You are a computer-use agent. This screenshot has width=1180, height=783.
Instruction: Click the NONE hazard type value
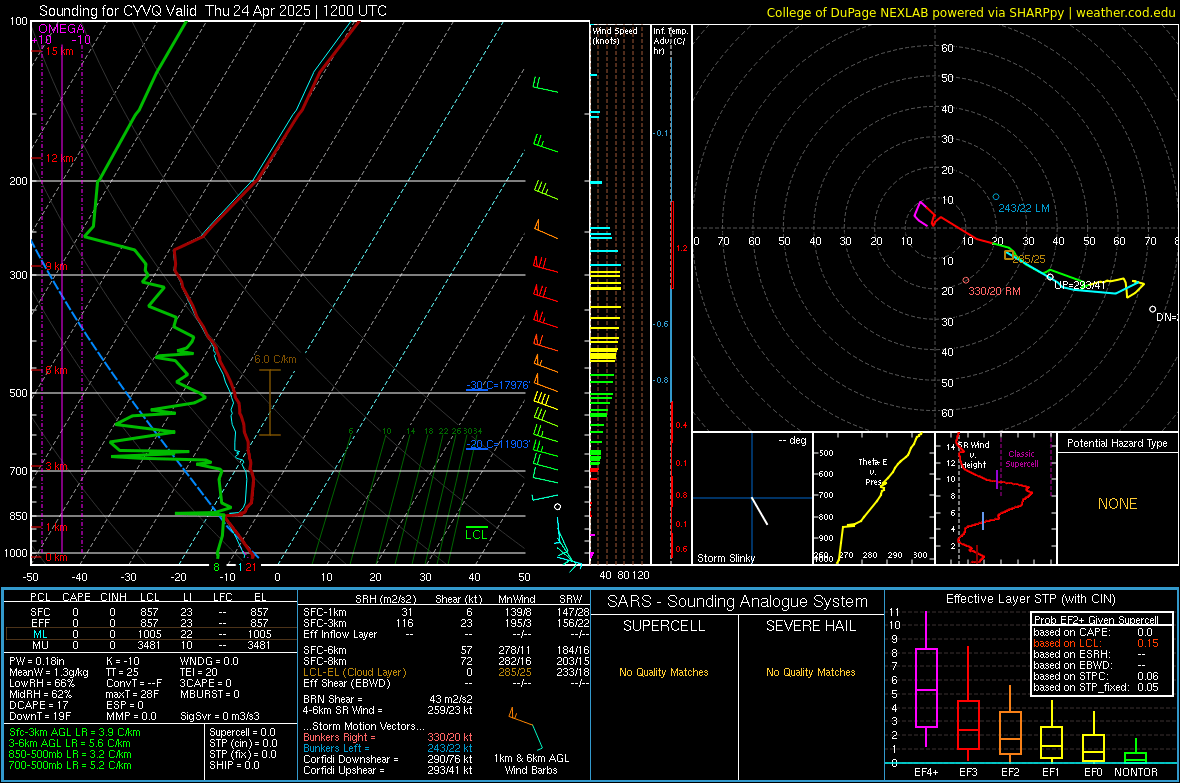(x=1117, y=504)
